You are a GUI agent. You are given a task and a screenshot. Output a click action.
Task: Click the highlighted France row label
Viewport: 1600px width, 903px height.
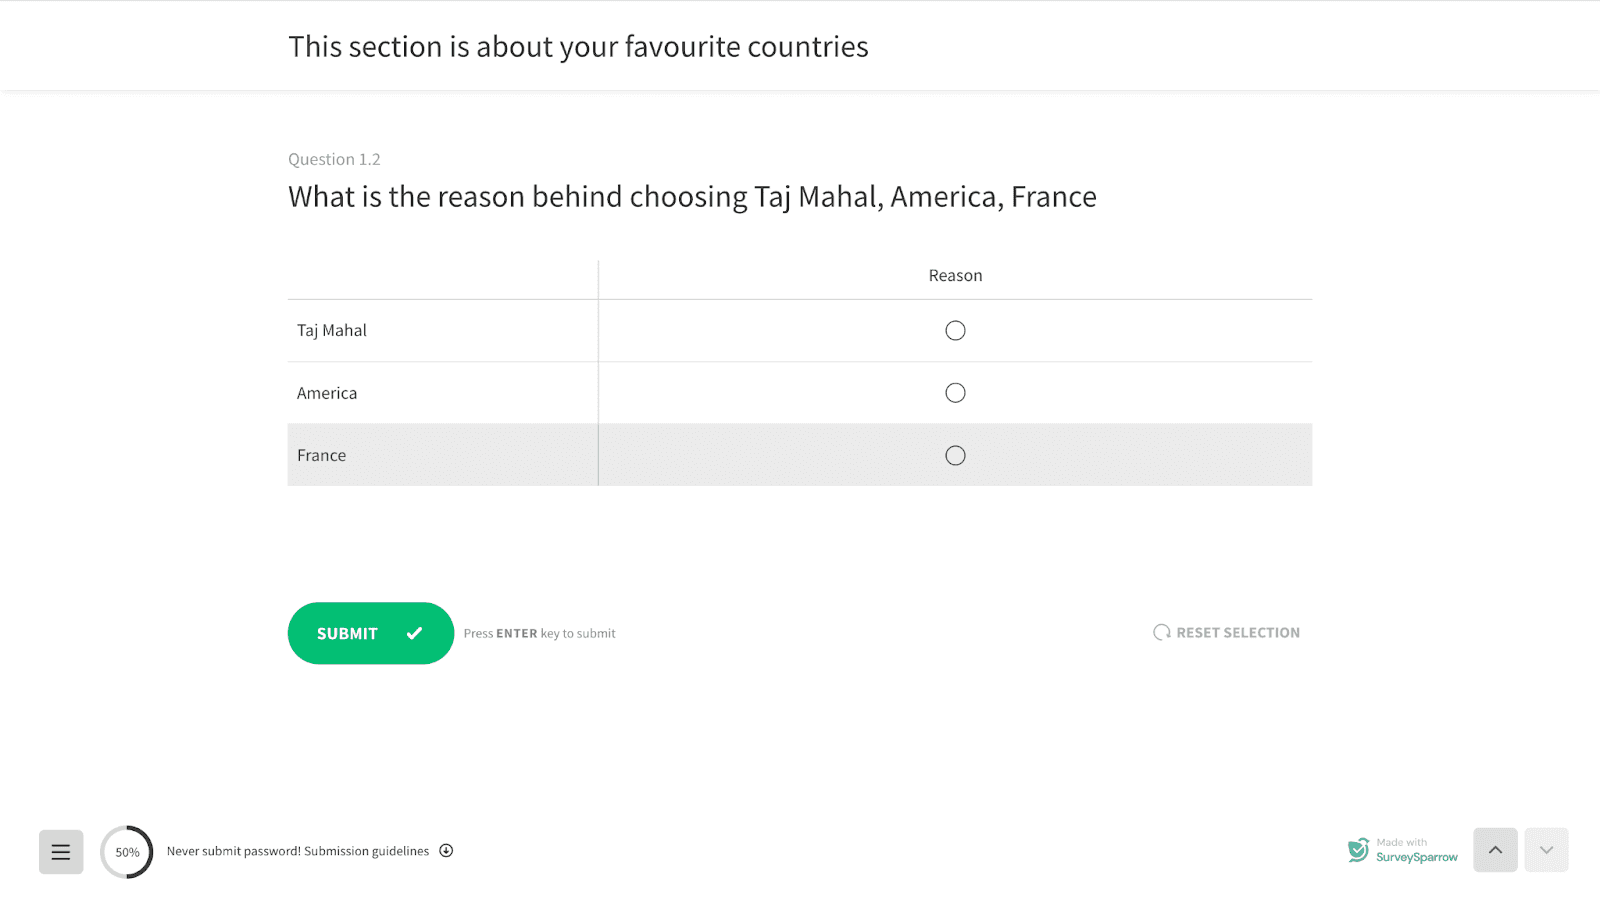click(322, 456)
